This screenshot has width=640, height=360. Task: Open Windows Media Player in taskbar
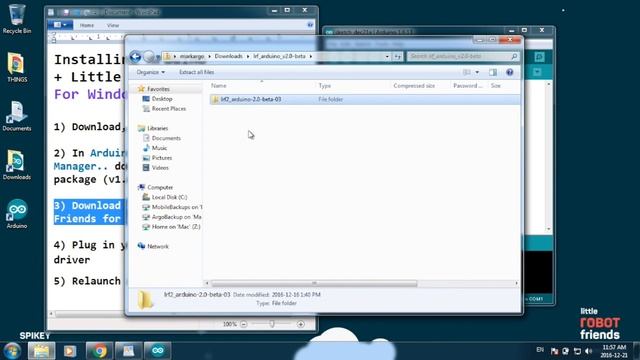(70, 351)
